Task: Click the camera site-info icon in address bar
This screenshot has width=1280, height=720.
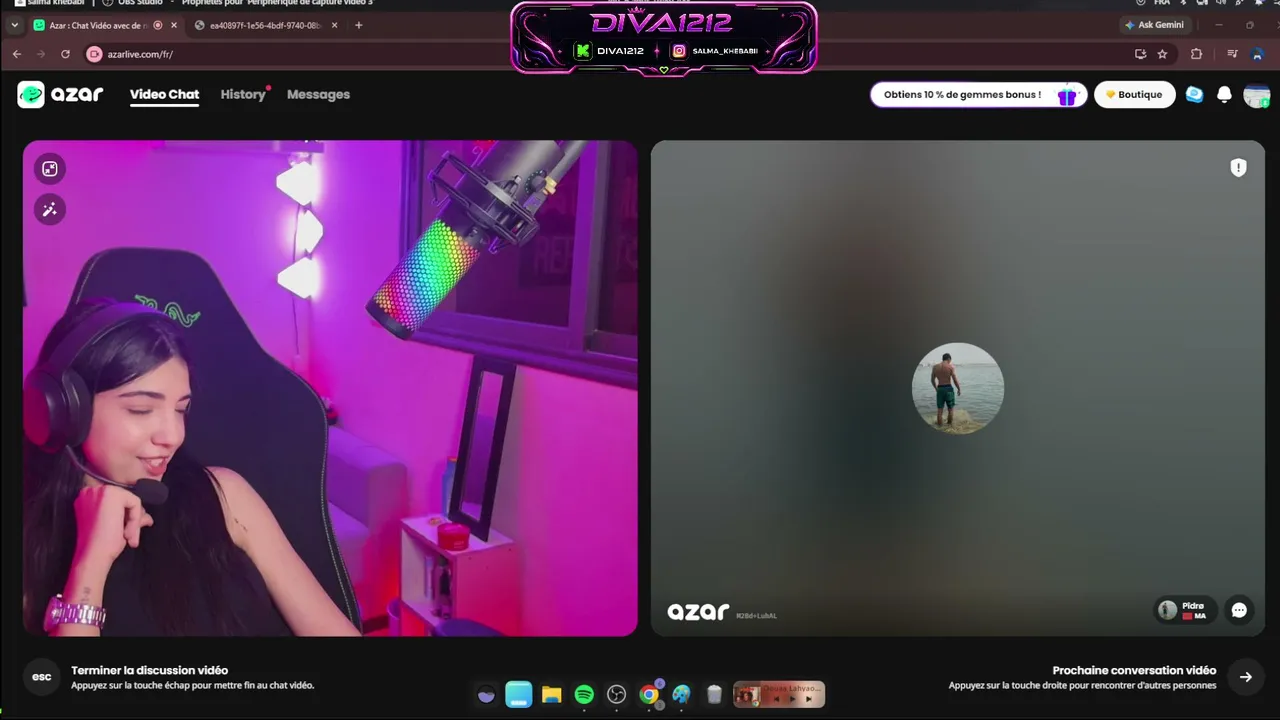Action: click(95, 54)
